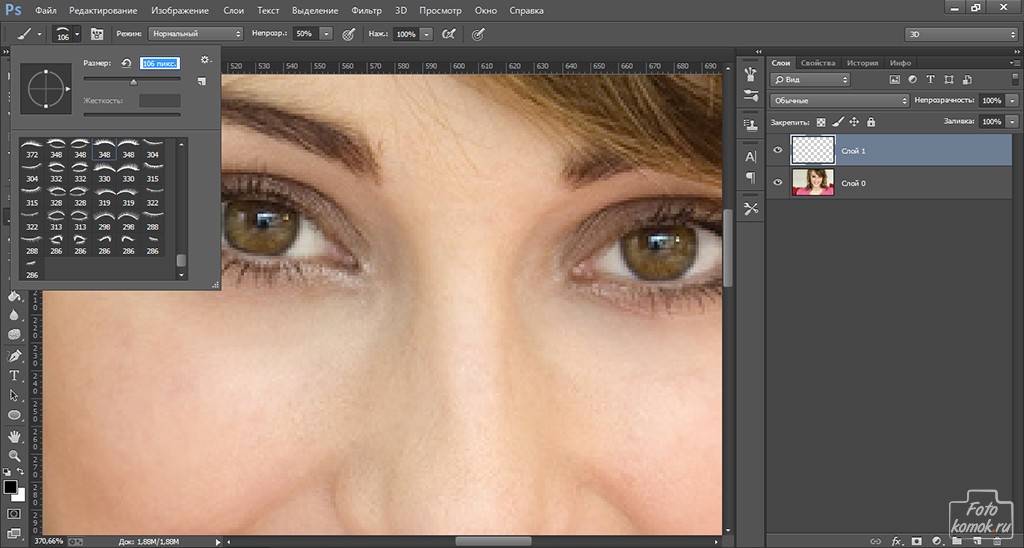Select the Sponge tool

click(x=14, y=335)
